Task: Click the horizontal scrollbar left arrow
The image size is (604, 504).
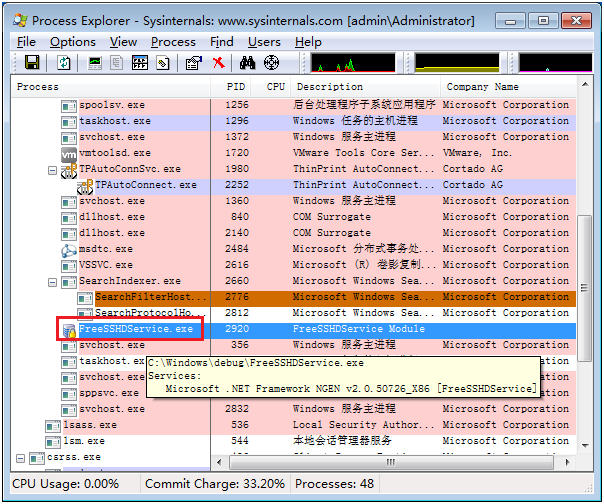Action: click(x=219, y=462)
